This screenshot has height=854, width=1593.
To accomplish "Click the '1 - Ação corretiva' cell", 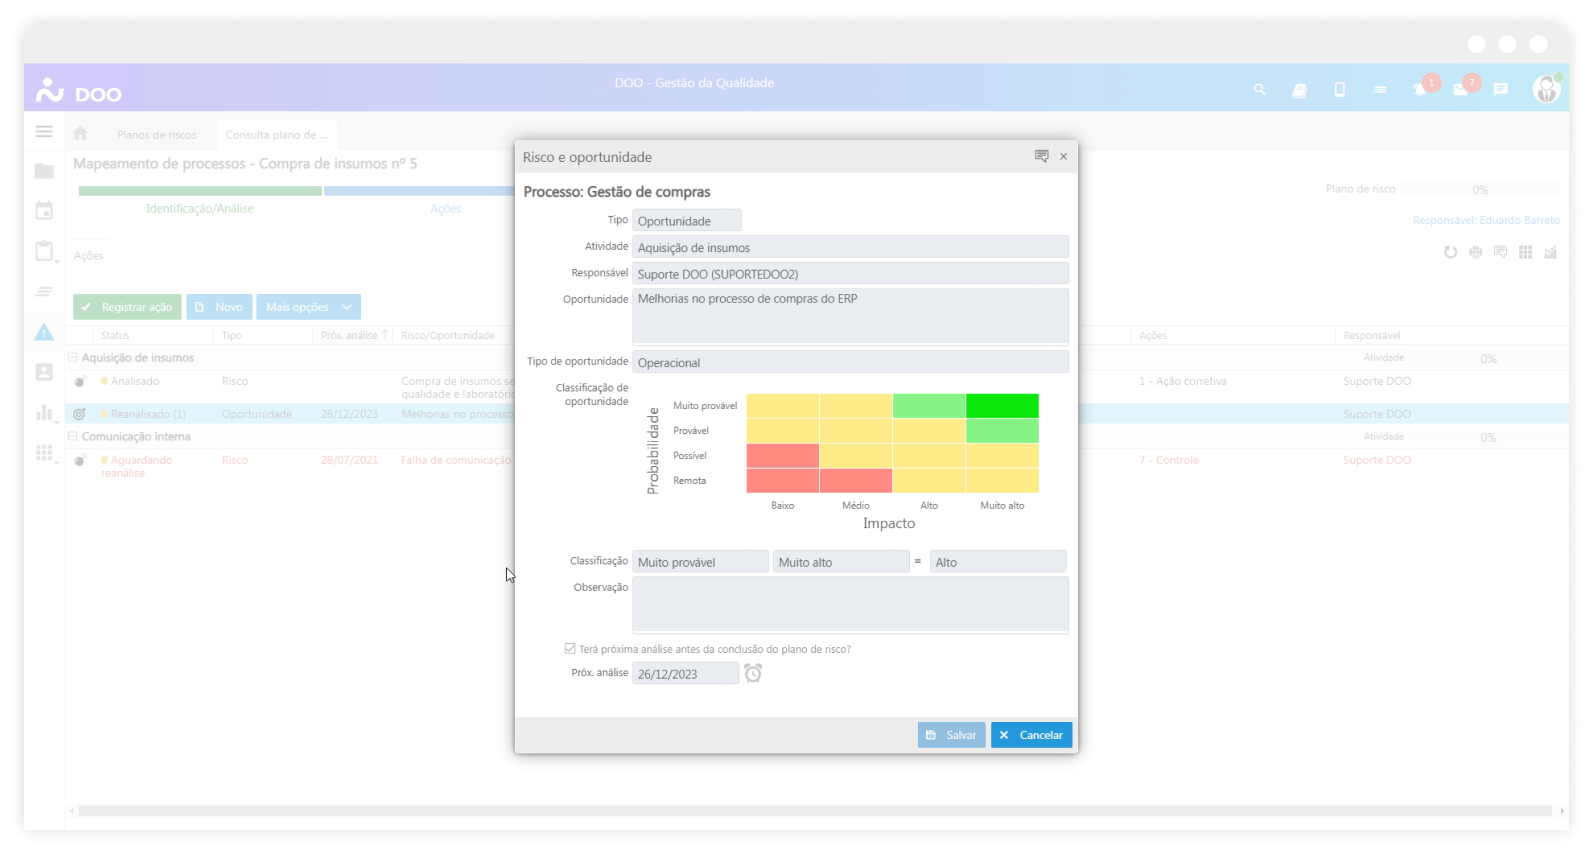I will (x=1182, y=381).
